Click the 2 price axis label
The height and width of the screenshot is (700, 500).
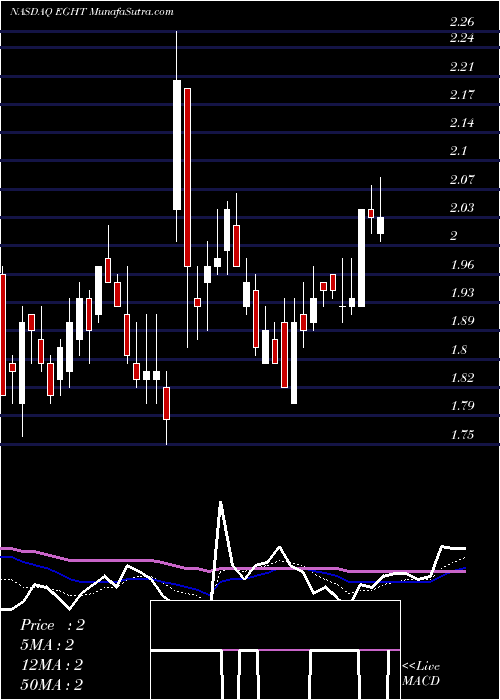(x=454, y=236)
